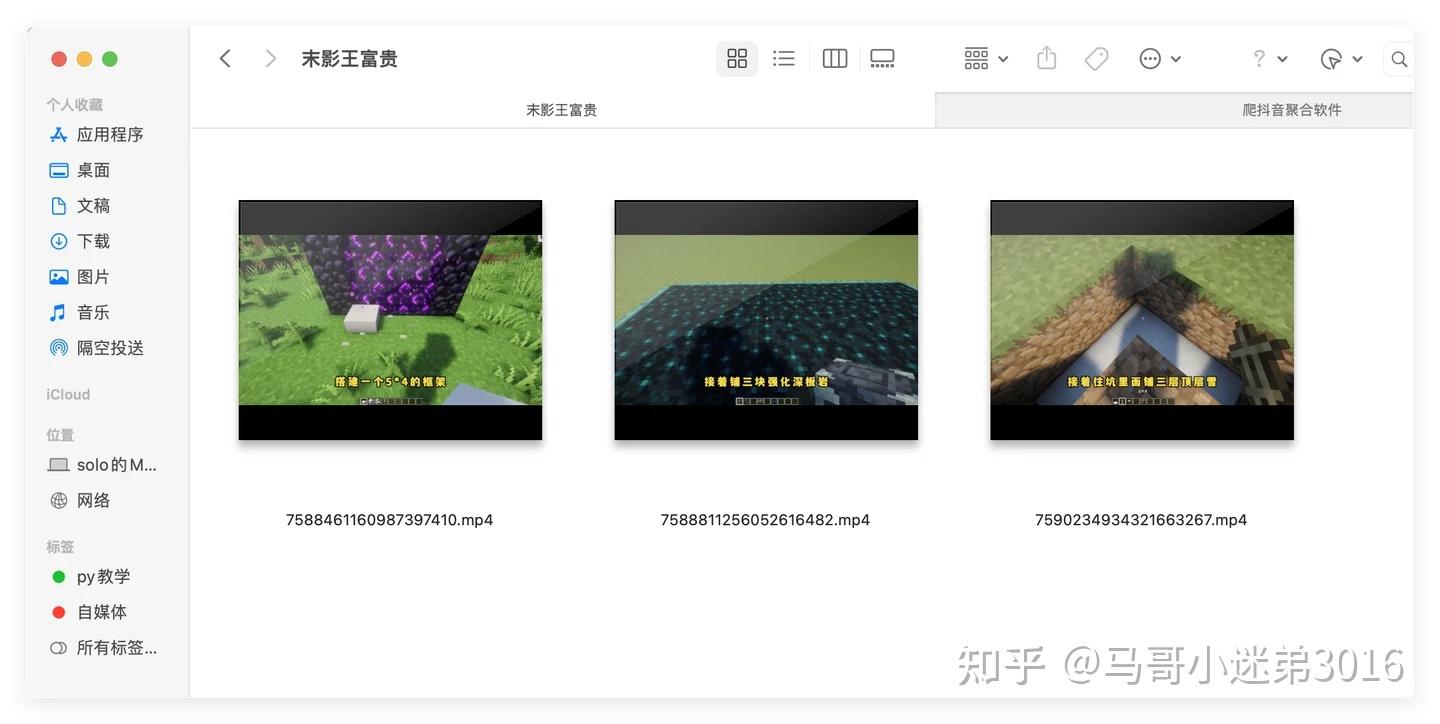Open the question mark help dropdown

coord(1270,59)
